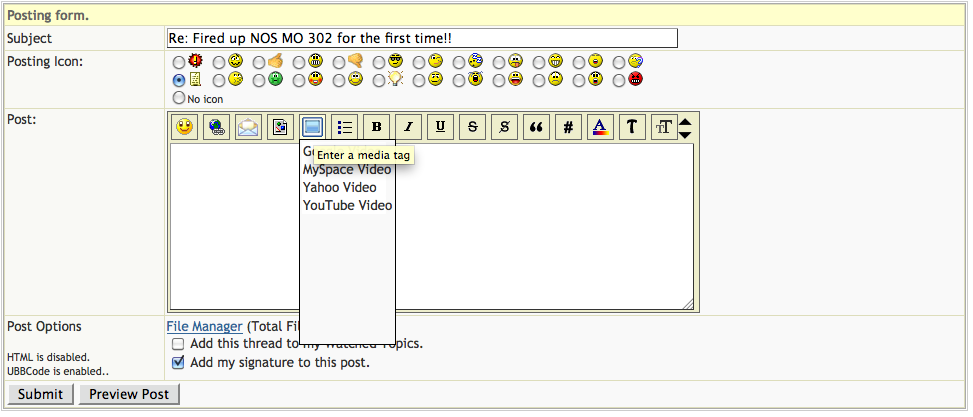This screenshot has height=417, width=973.
Task: Insert a quote block using quote icon
Action: (x=536, y=127)
